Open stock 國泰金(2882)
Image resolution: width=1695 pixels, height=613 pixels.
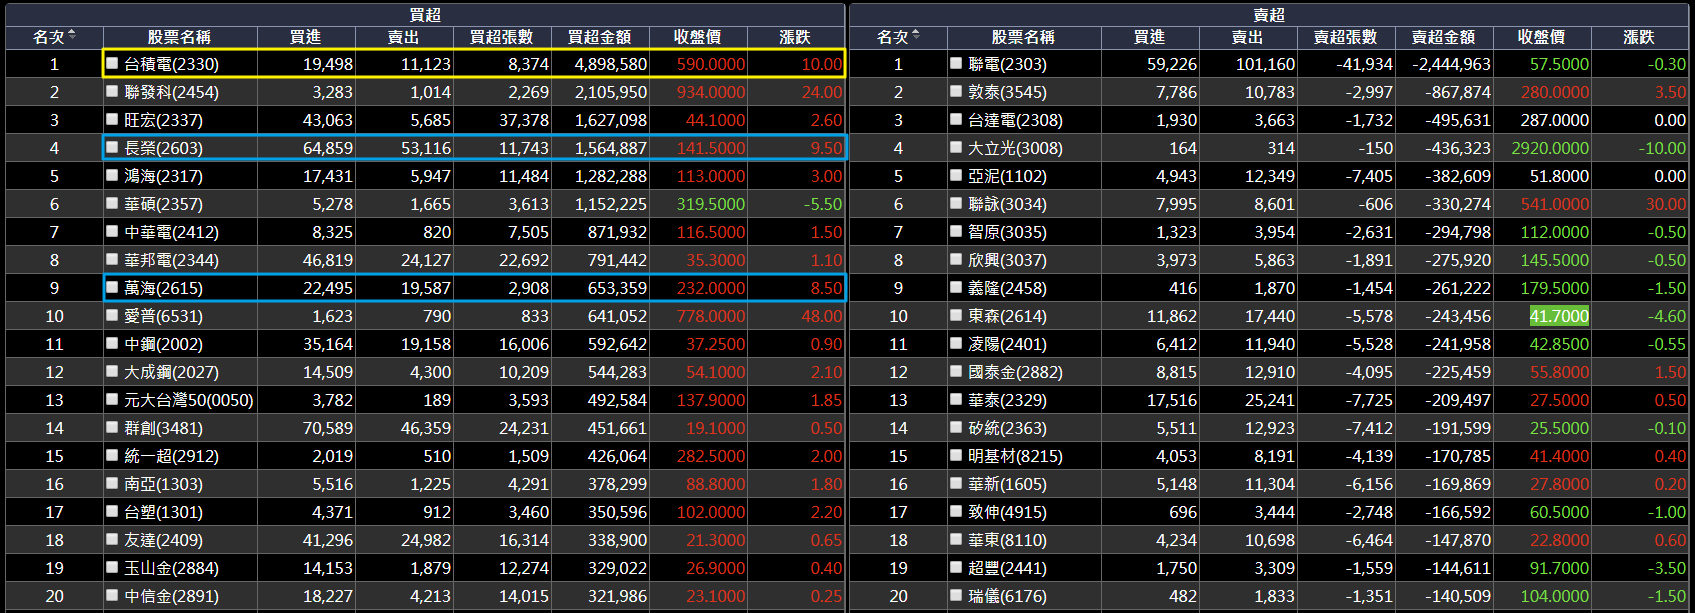[x=1015, y=372]
